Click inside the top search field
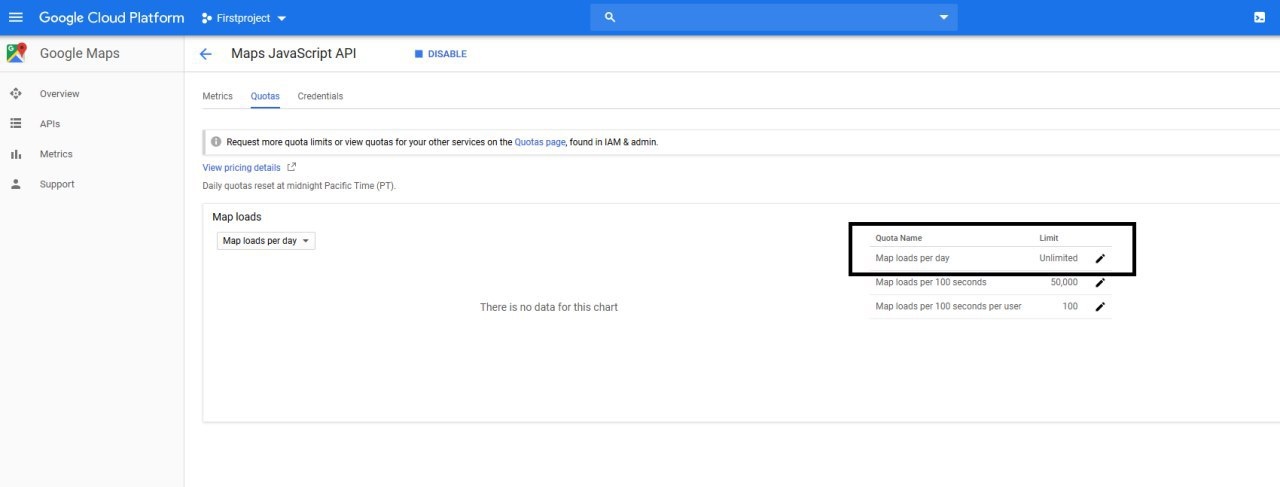Viewport: 1280px width, 487px height. [774, 18]
